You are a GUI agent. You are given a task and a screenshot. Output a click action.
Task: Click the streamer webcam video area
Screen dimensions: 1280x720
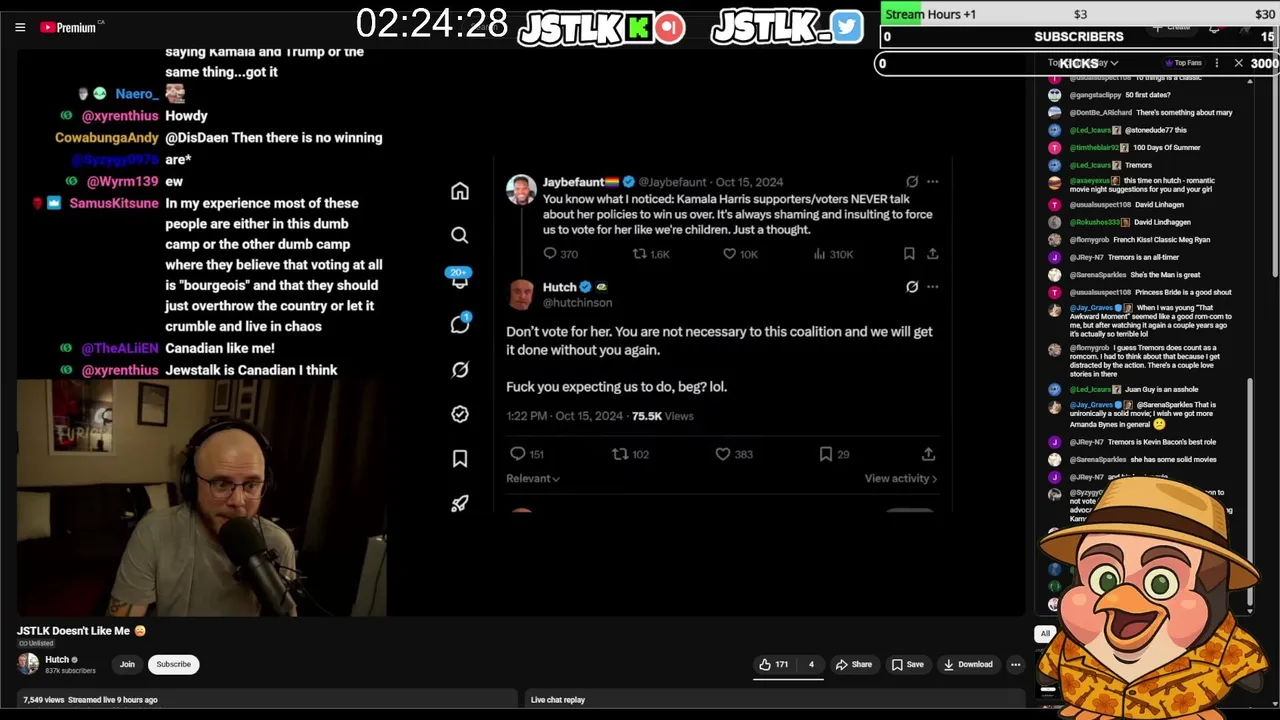tap(201, 497)
